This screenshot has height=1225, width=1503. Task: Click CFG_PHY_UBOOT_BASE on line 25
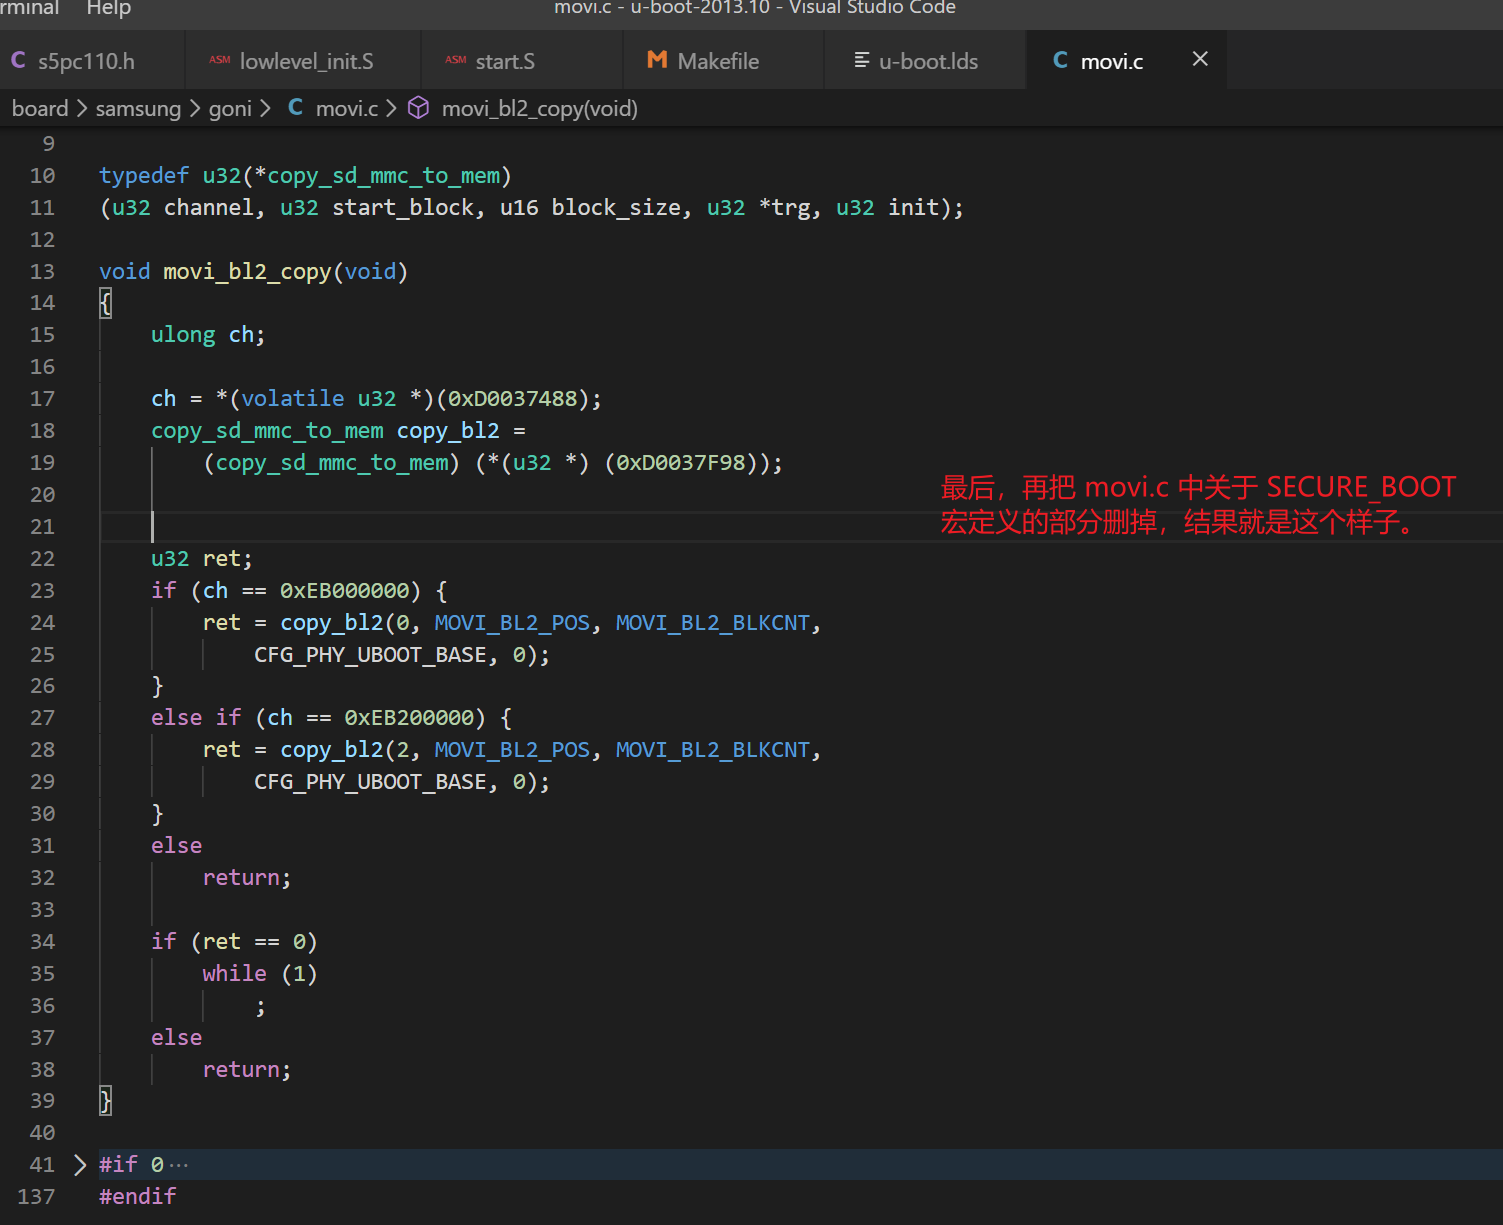click(370, 654)
